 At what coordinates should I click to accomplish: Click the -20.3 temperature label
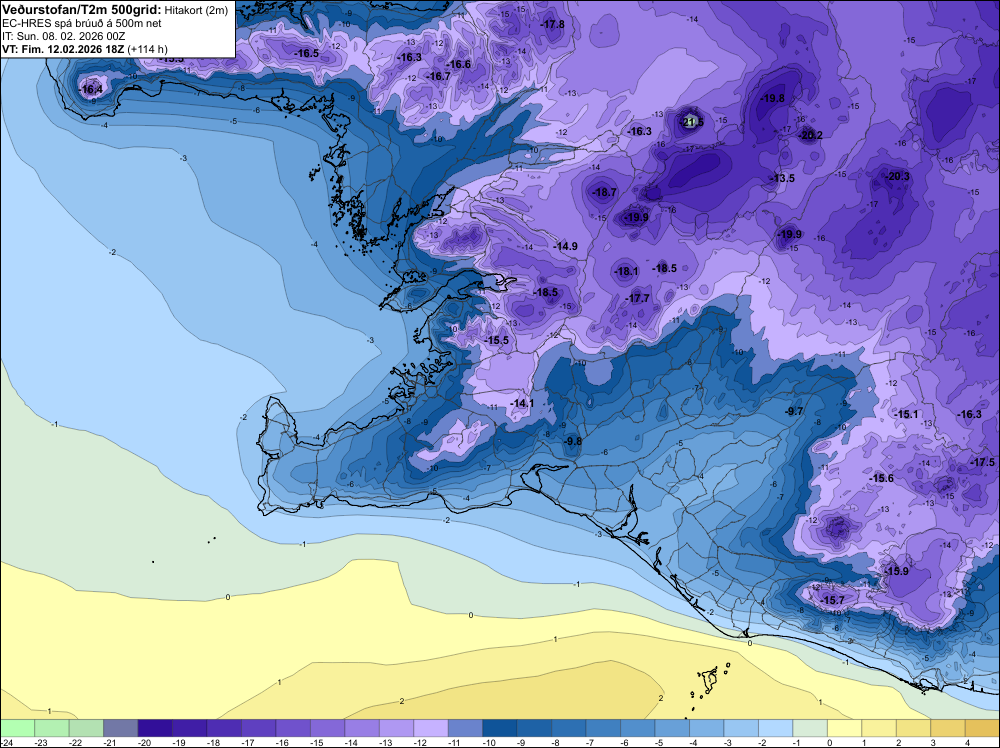click(898, 177)
